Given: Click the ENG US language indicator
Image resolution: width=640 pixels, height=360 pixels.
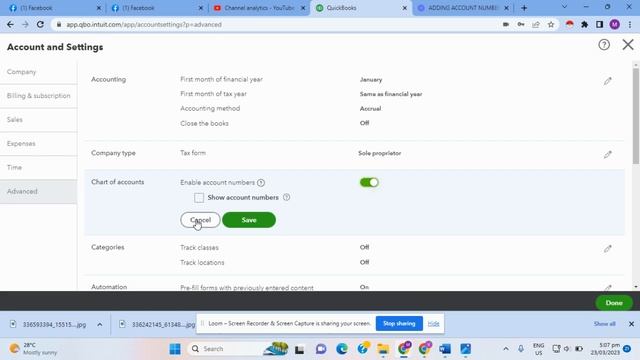Looking at the screenshot, I should (538, 349).
